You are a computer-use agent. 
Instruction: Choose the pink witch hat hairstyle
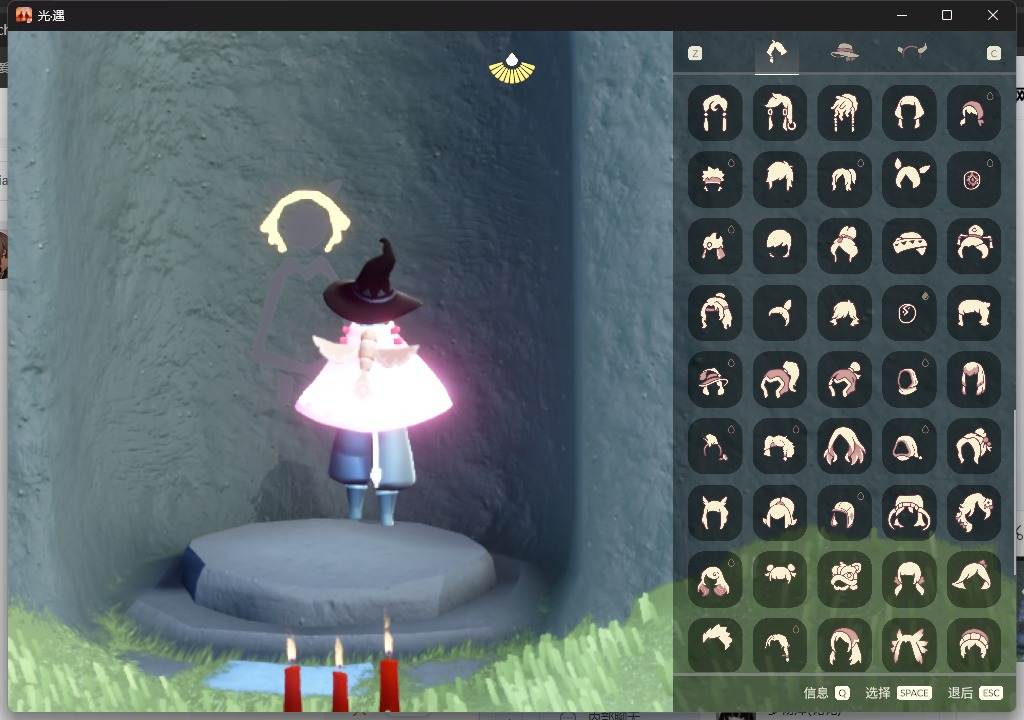coord(715,379)
